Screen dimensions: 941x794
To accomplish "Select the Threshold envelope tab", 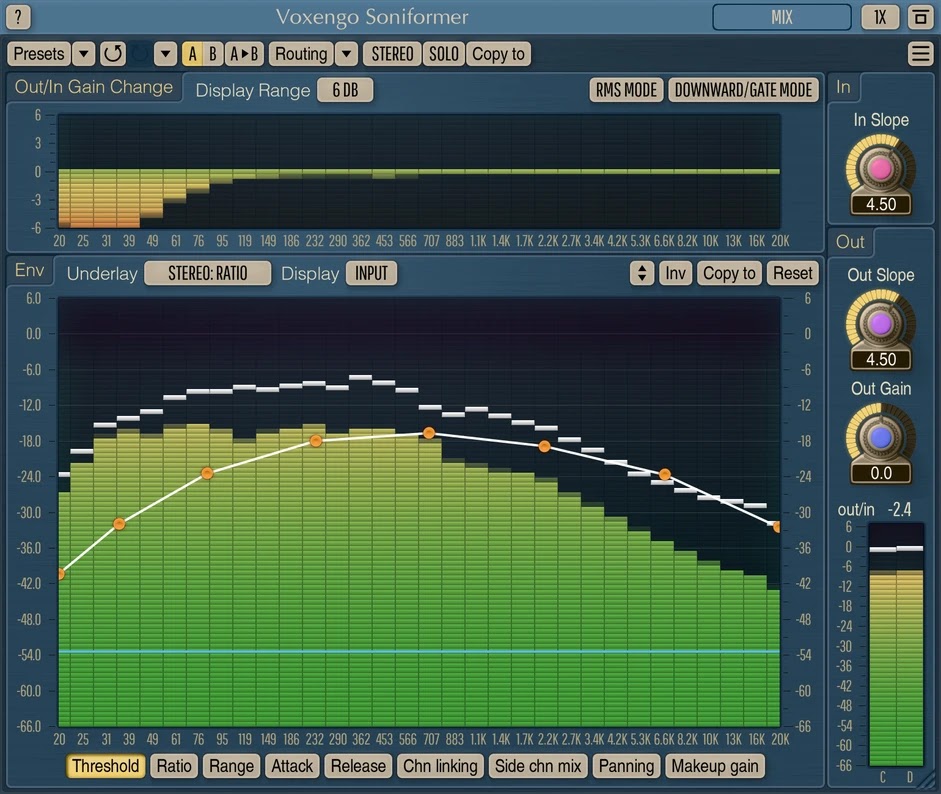I will 106,766.
